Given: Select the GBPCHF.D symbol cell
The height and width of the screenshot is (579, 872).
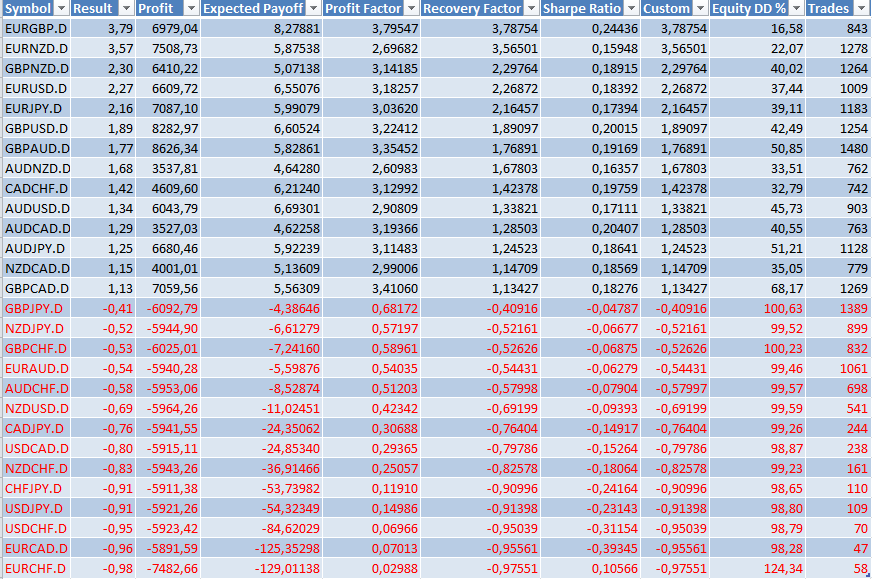Looking at the screenshot, I should pyautogui.click(x=36, y=349).
